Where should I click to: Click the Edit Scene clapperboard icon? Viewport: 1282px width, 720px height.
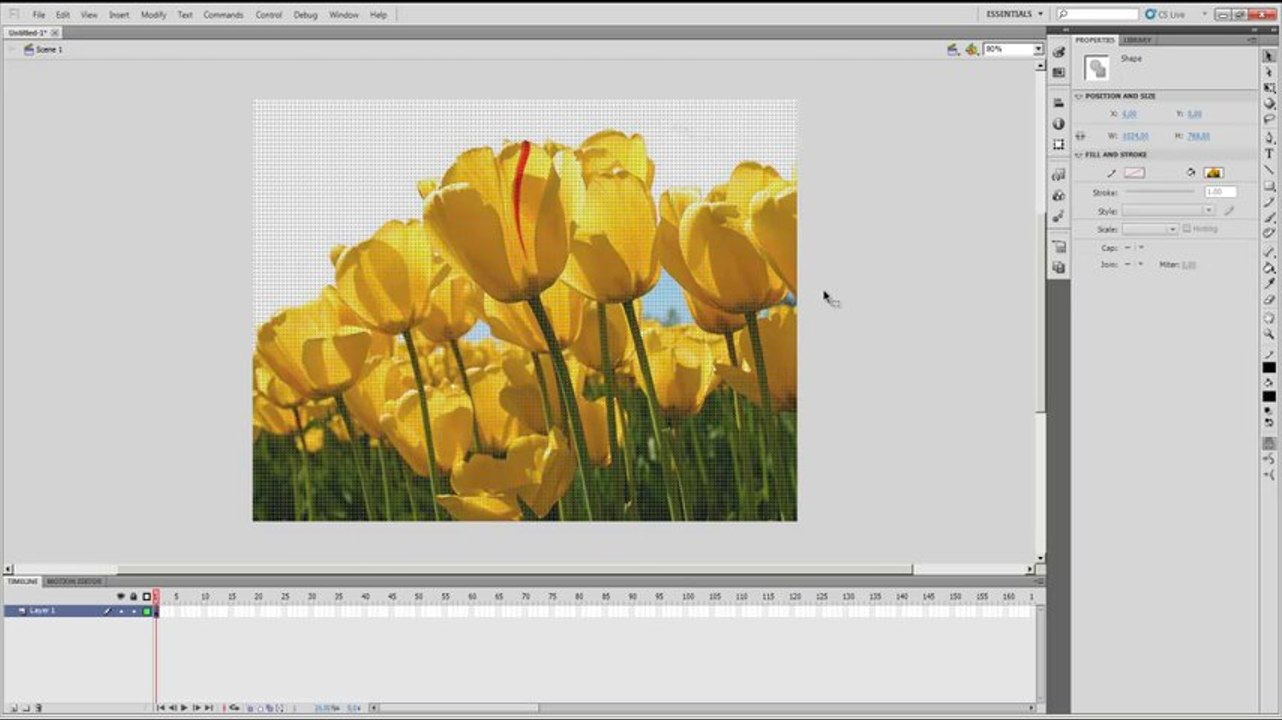point(952,49)
